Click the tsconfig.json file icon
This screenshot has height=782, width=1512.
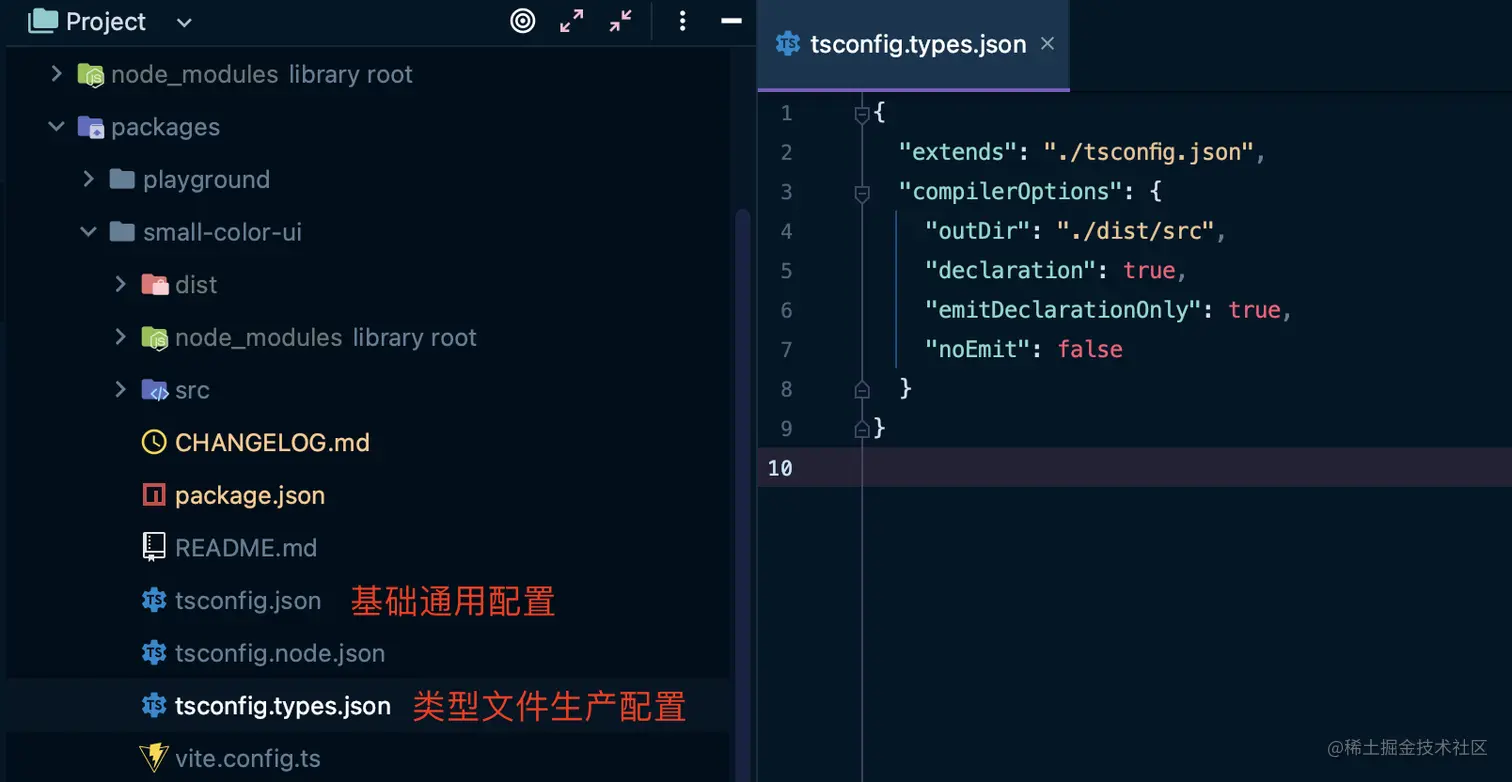coord(154,600)
